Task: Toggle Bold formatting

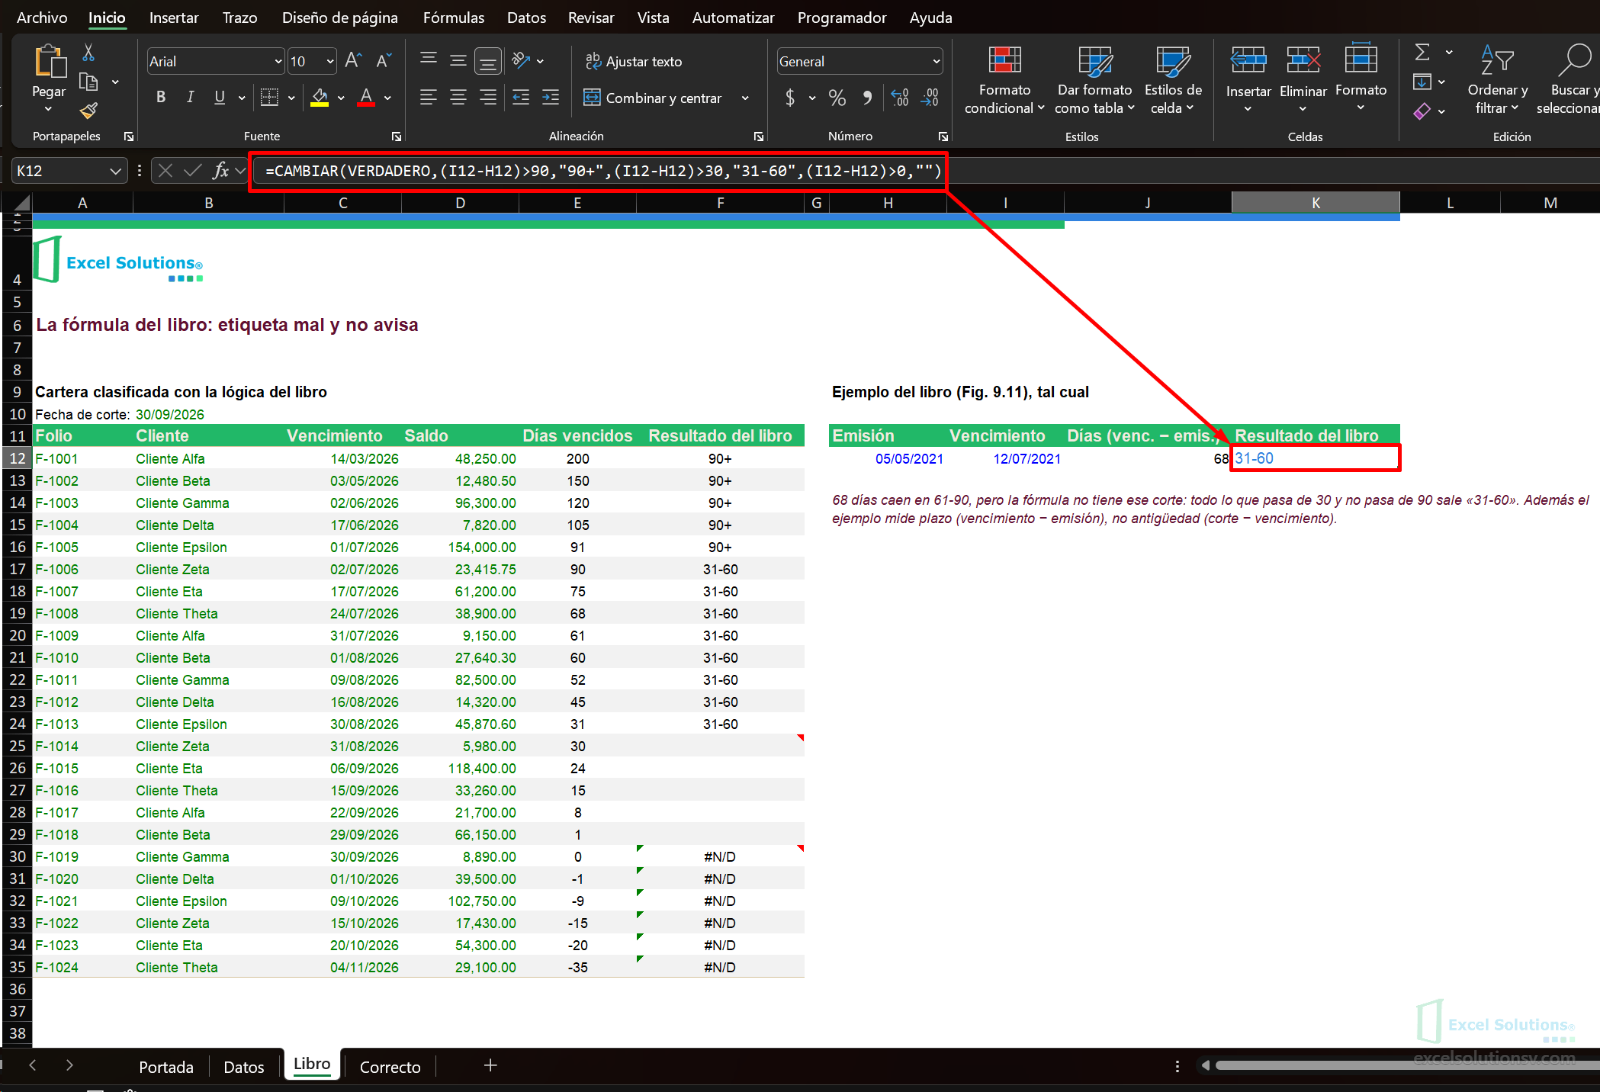Action: (161, 97)
